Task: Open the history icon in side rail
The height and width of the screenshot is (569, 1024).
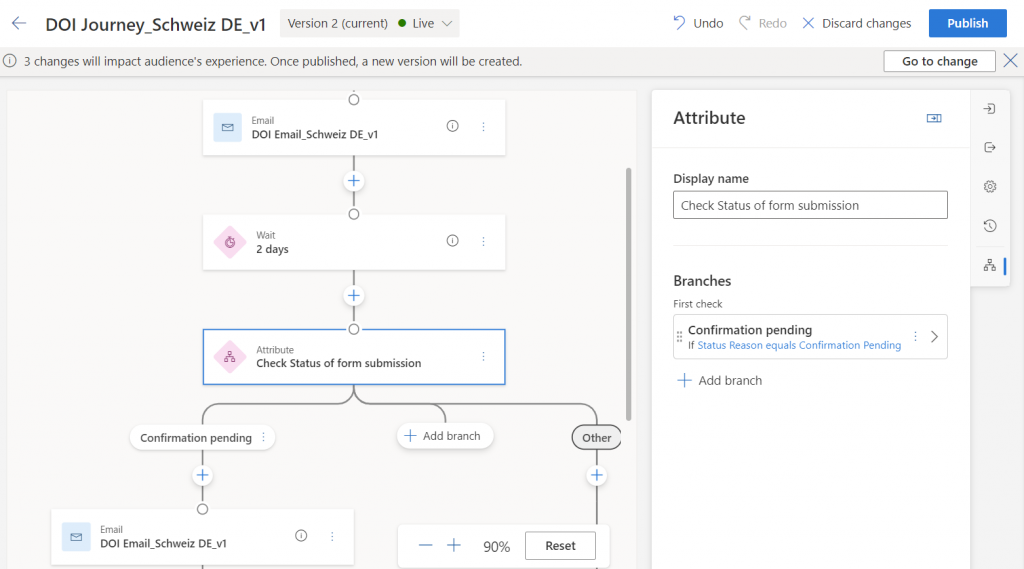Action: (x=989, y=226)
